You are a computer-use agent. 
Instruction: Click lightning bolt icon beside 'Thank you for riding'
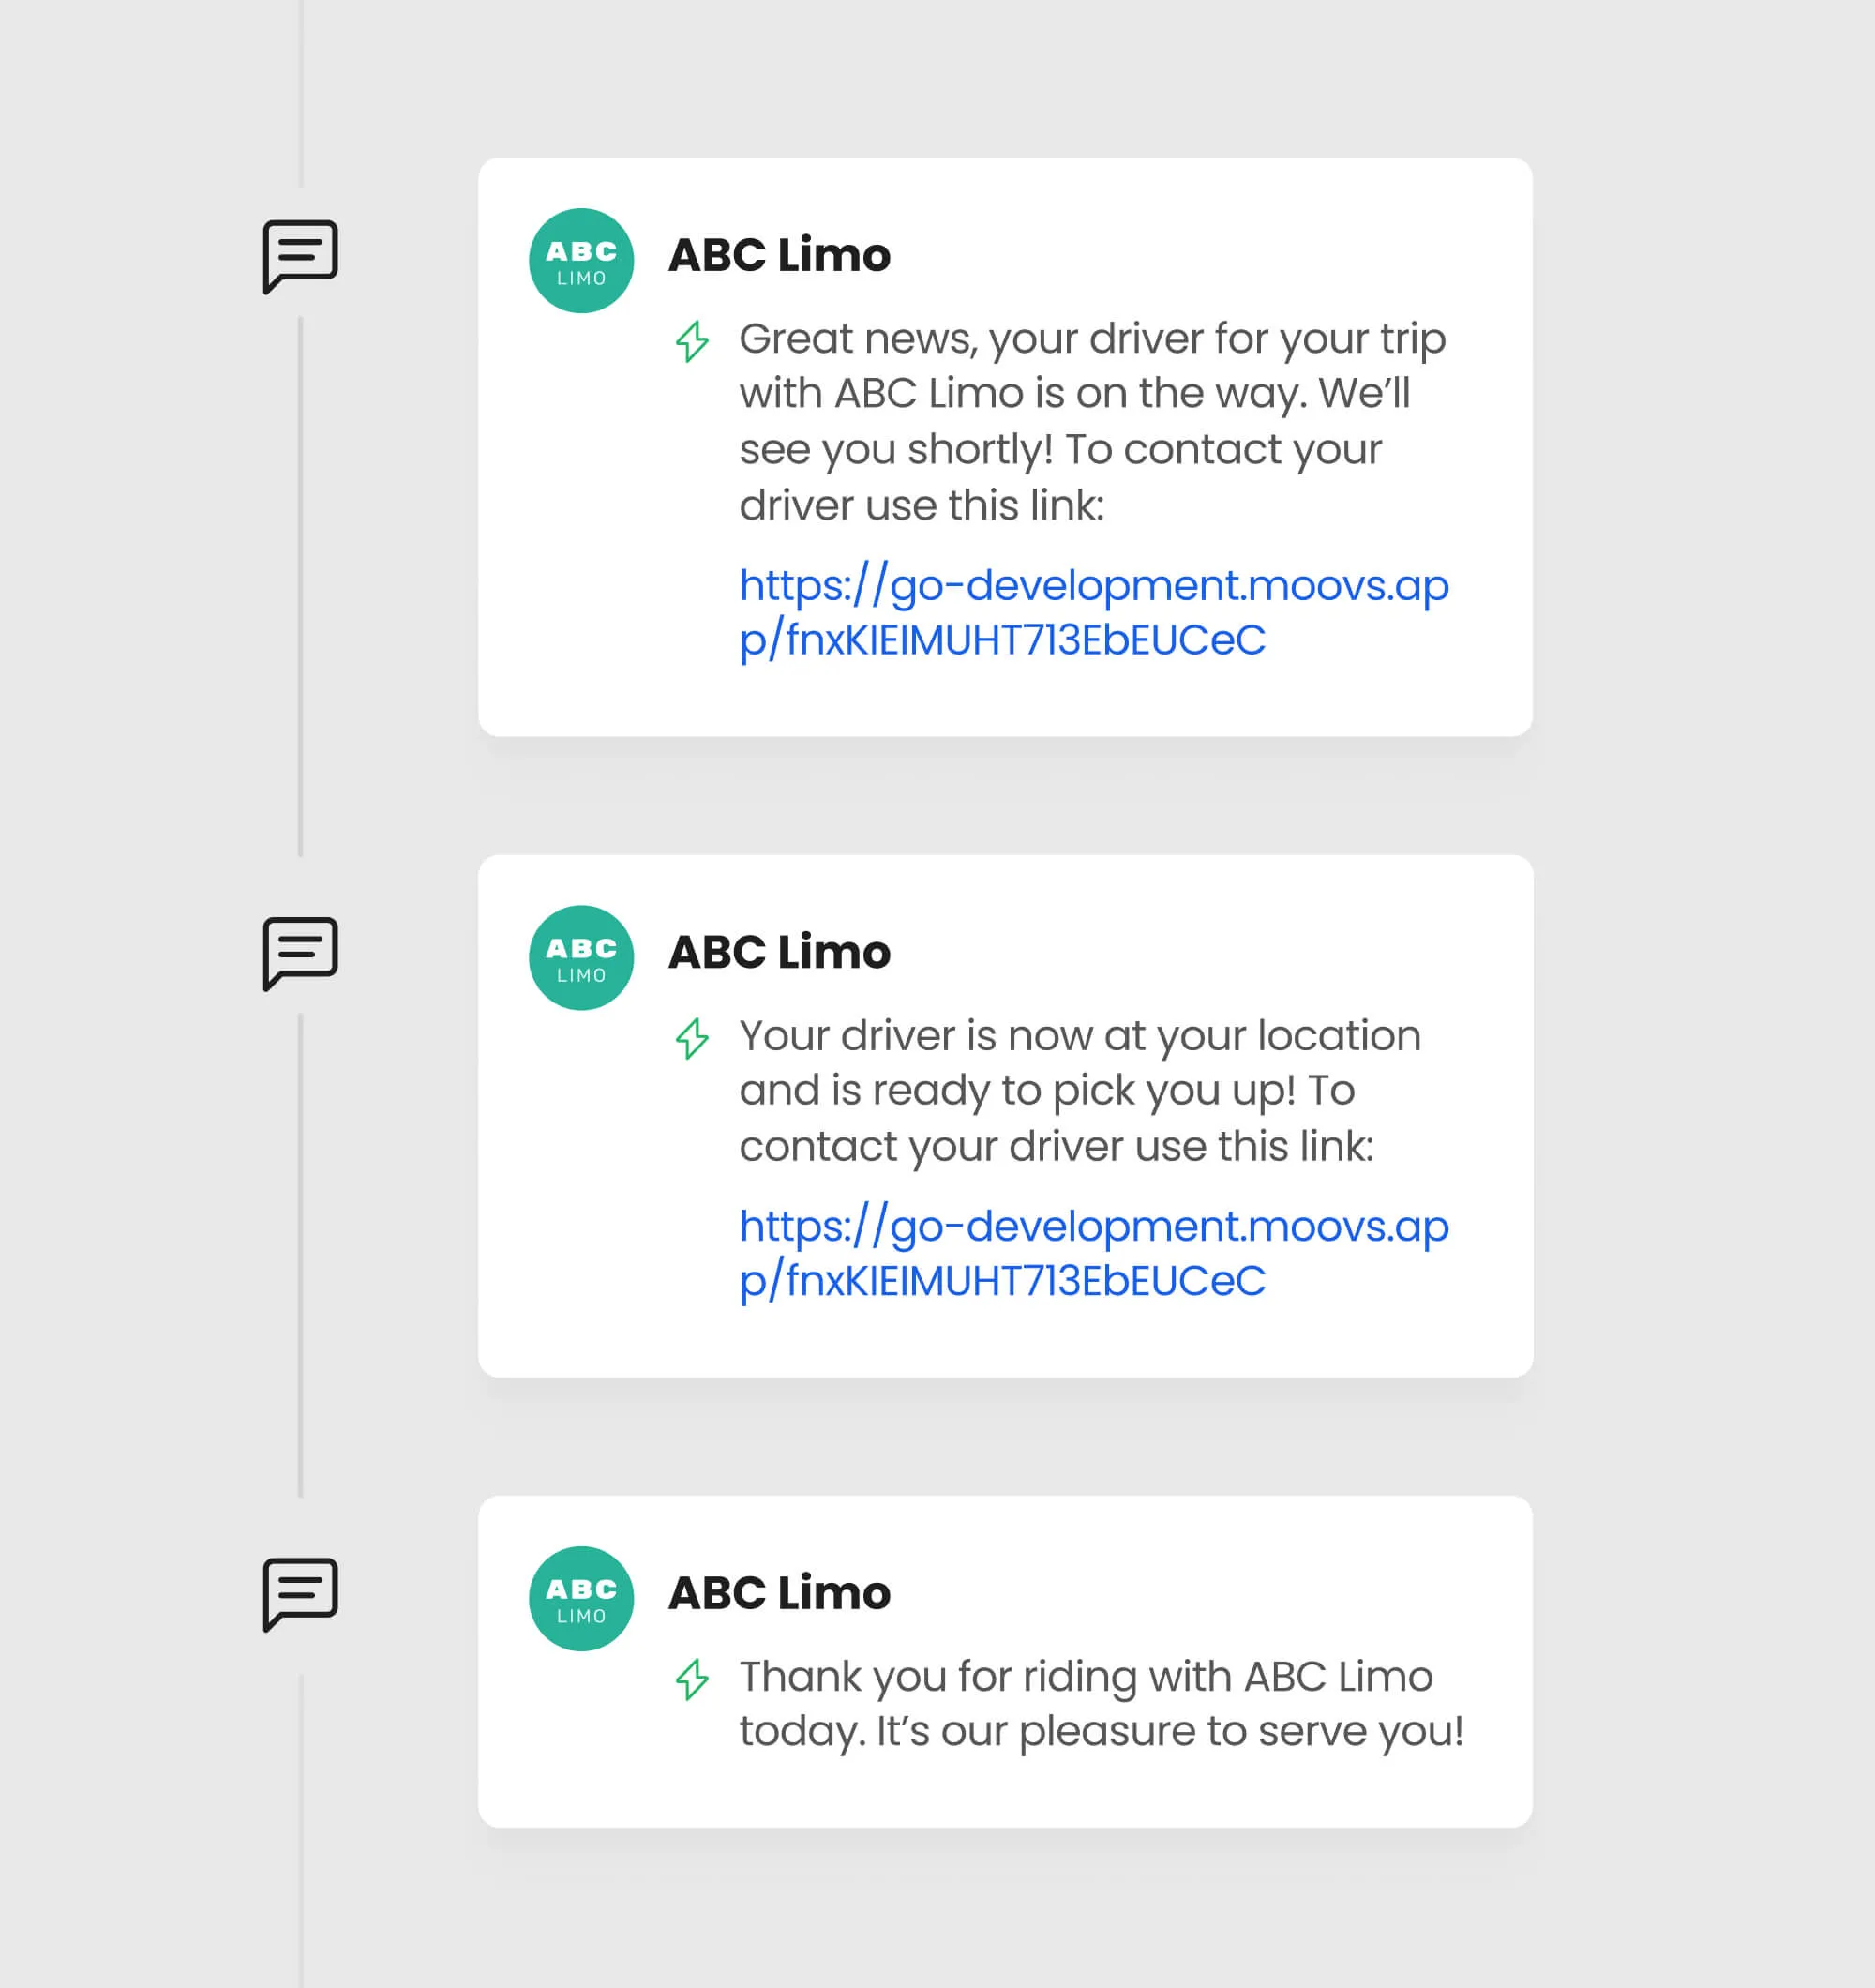[692, 1679]
